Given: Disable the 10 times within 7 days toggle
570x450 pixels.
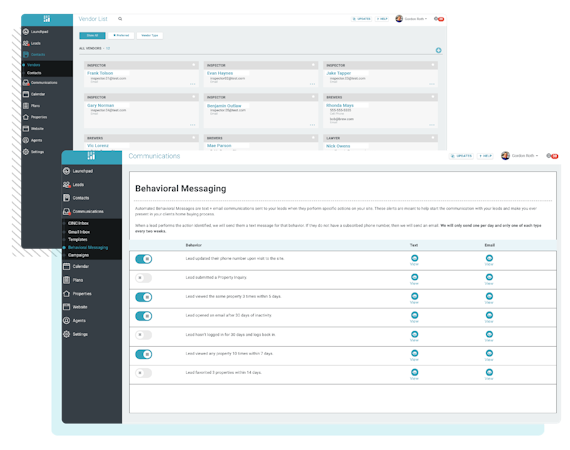Looking at the screenshot, I should 144,354.
